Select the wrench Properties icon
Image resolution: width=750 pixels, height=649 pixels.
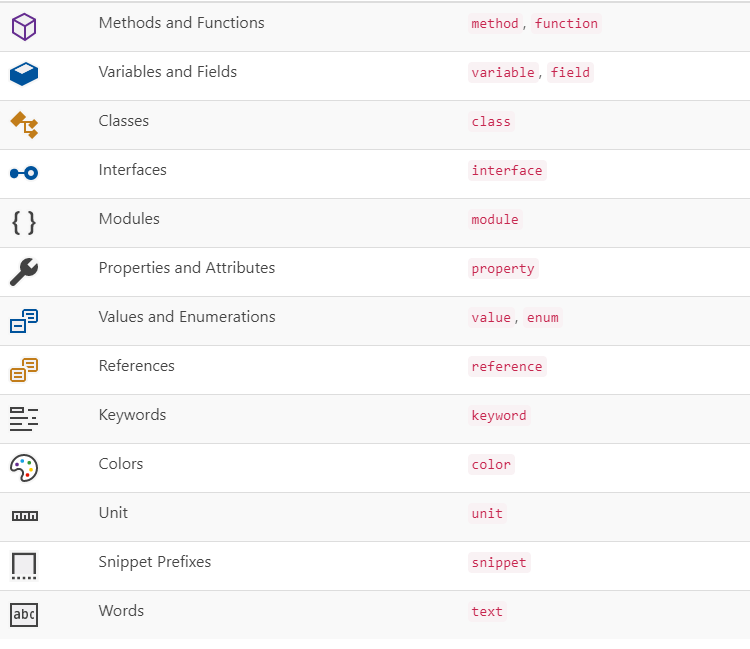click(x=24, y=272)
